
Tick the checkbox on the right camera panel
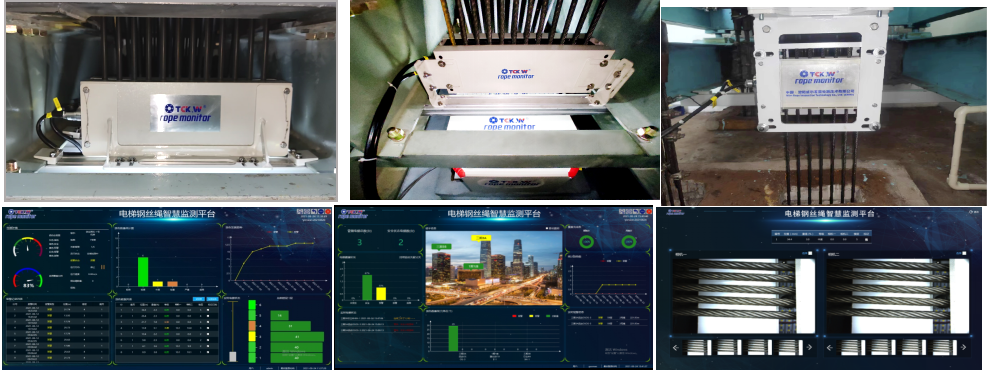click(964, 253)
